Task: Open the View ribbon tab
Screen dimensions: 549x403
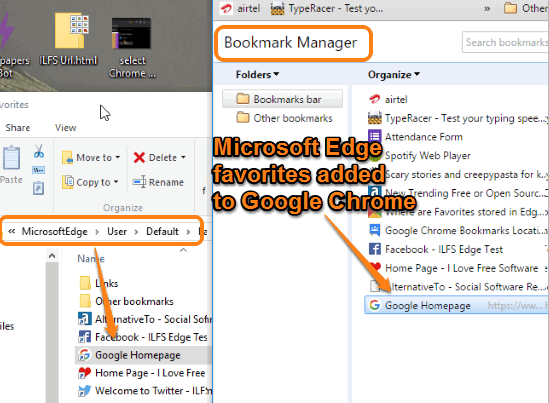Action: [x=65, y=128]
